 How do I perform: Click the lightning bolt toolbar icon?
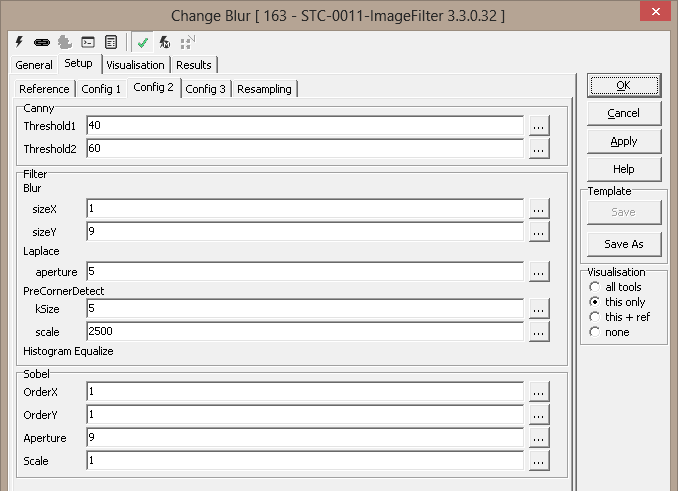[x=19, y=42]
